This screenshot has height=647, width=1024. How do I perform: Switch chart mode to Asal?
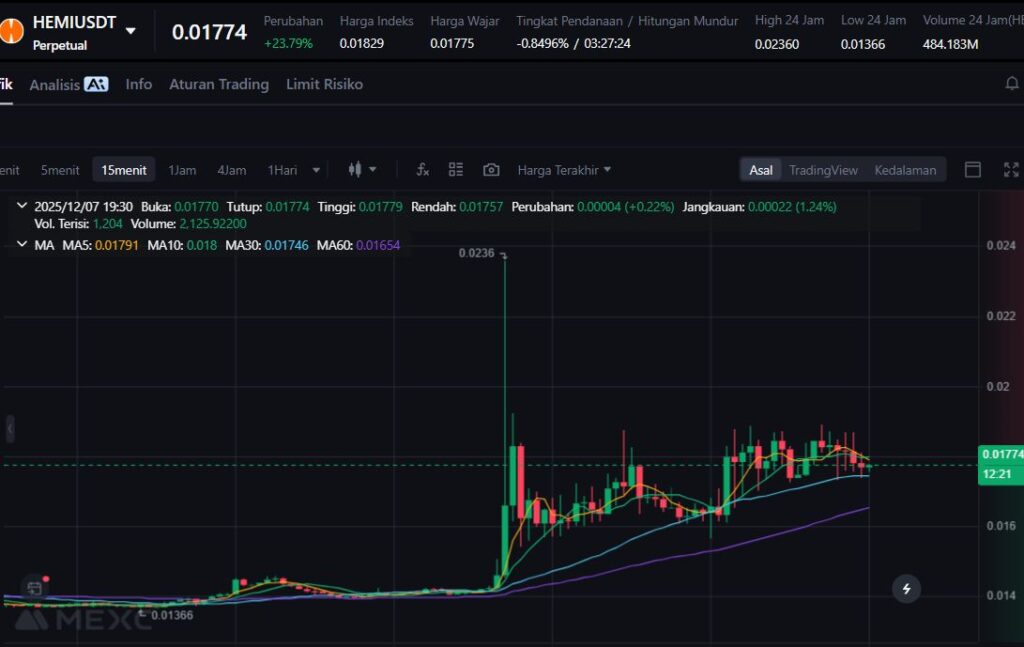click(x=761, y=170)
